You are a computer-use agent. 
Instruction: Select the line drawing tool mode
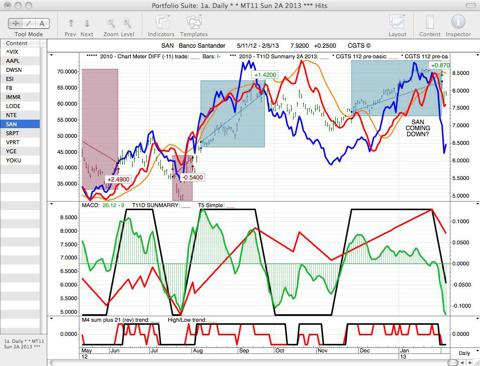coord(29,23)
